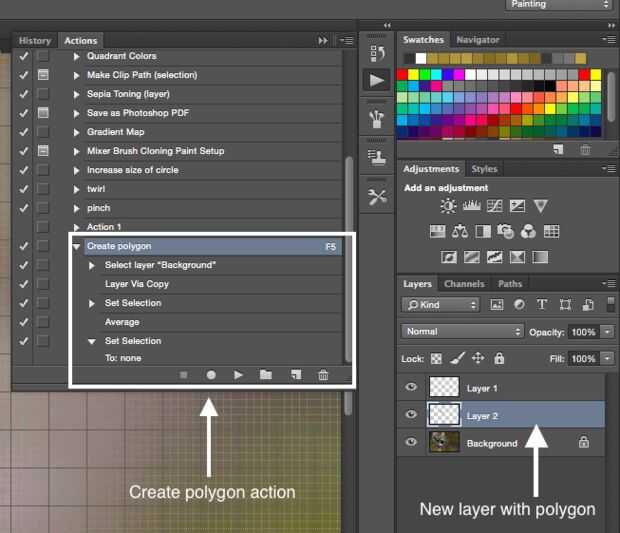Open the Fill slider arrow
Viewport: 620px width, 533px height.
pyautogui.click(x=607, y=359)
